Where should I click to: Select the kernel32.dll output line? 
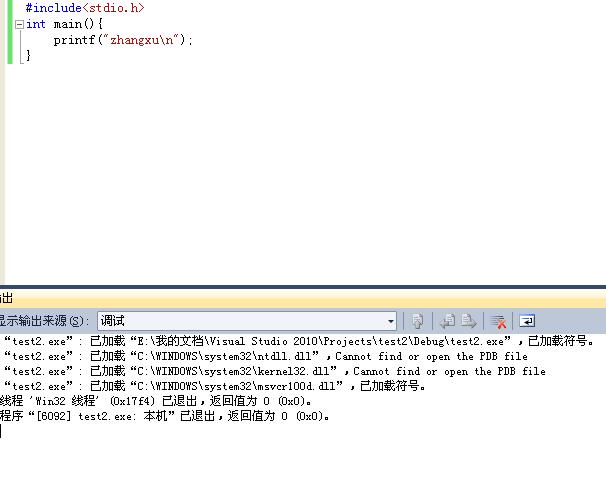tap(274, 371)
